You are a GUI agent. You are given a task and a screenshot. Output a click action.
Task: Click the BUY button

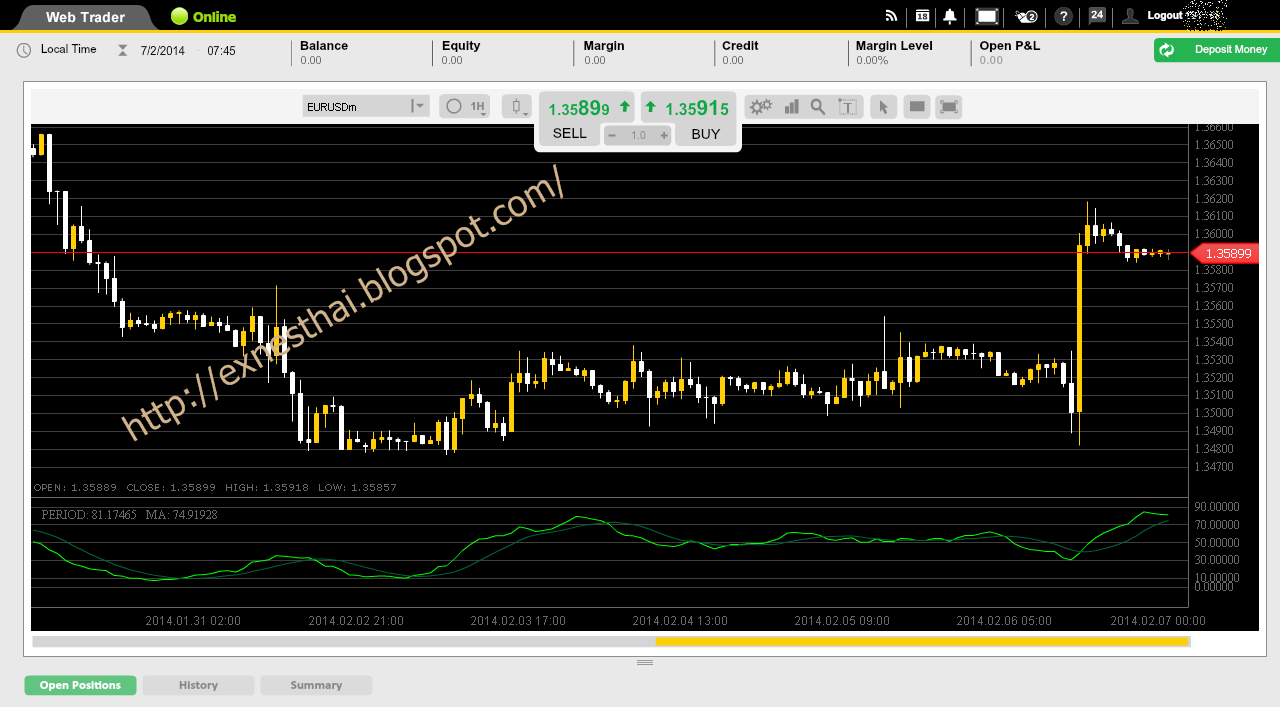706,134
